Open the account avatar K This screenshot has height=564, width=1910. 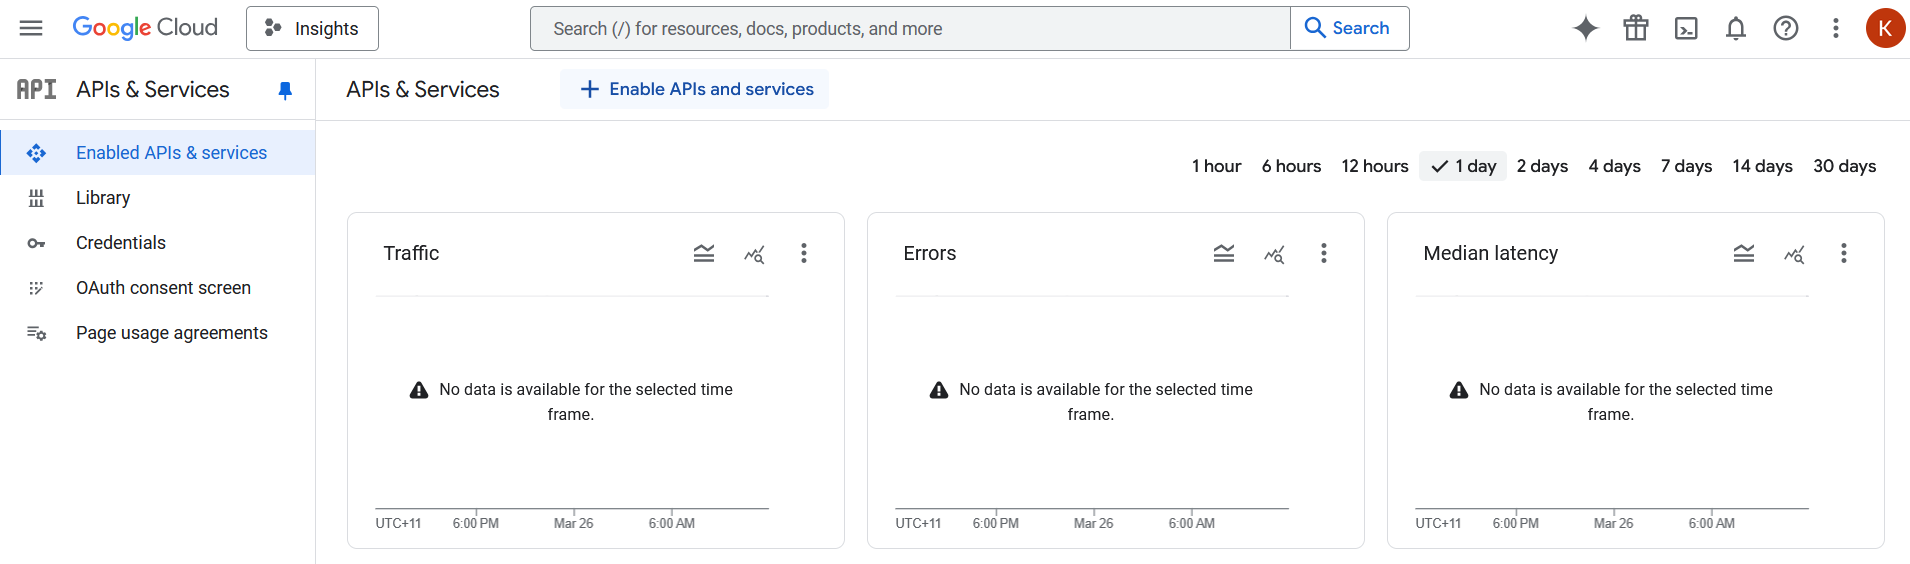click(1885, 28)
